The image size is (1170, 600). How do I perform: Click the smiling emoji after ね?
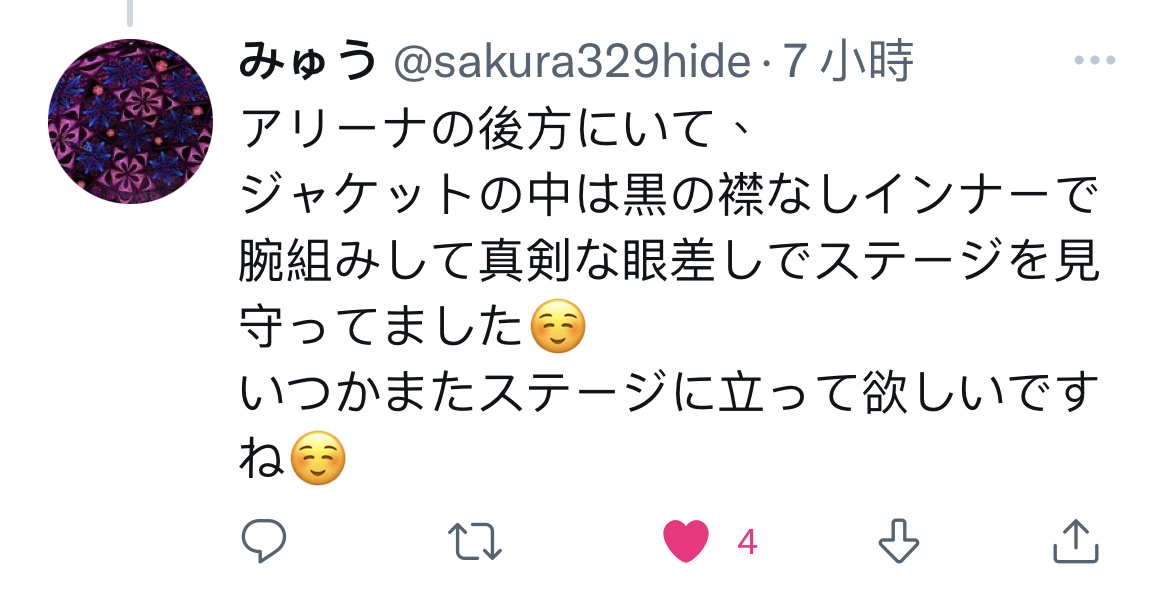pyautogui.click(x=317, y=457)
